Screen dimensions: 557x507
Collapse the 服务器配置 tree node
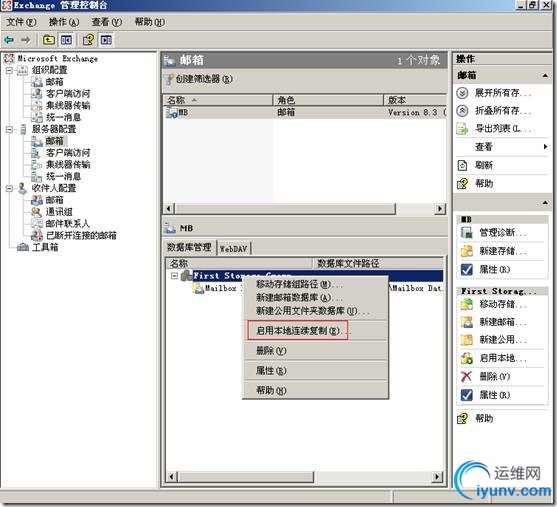(x=10, y=130)
